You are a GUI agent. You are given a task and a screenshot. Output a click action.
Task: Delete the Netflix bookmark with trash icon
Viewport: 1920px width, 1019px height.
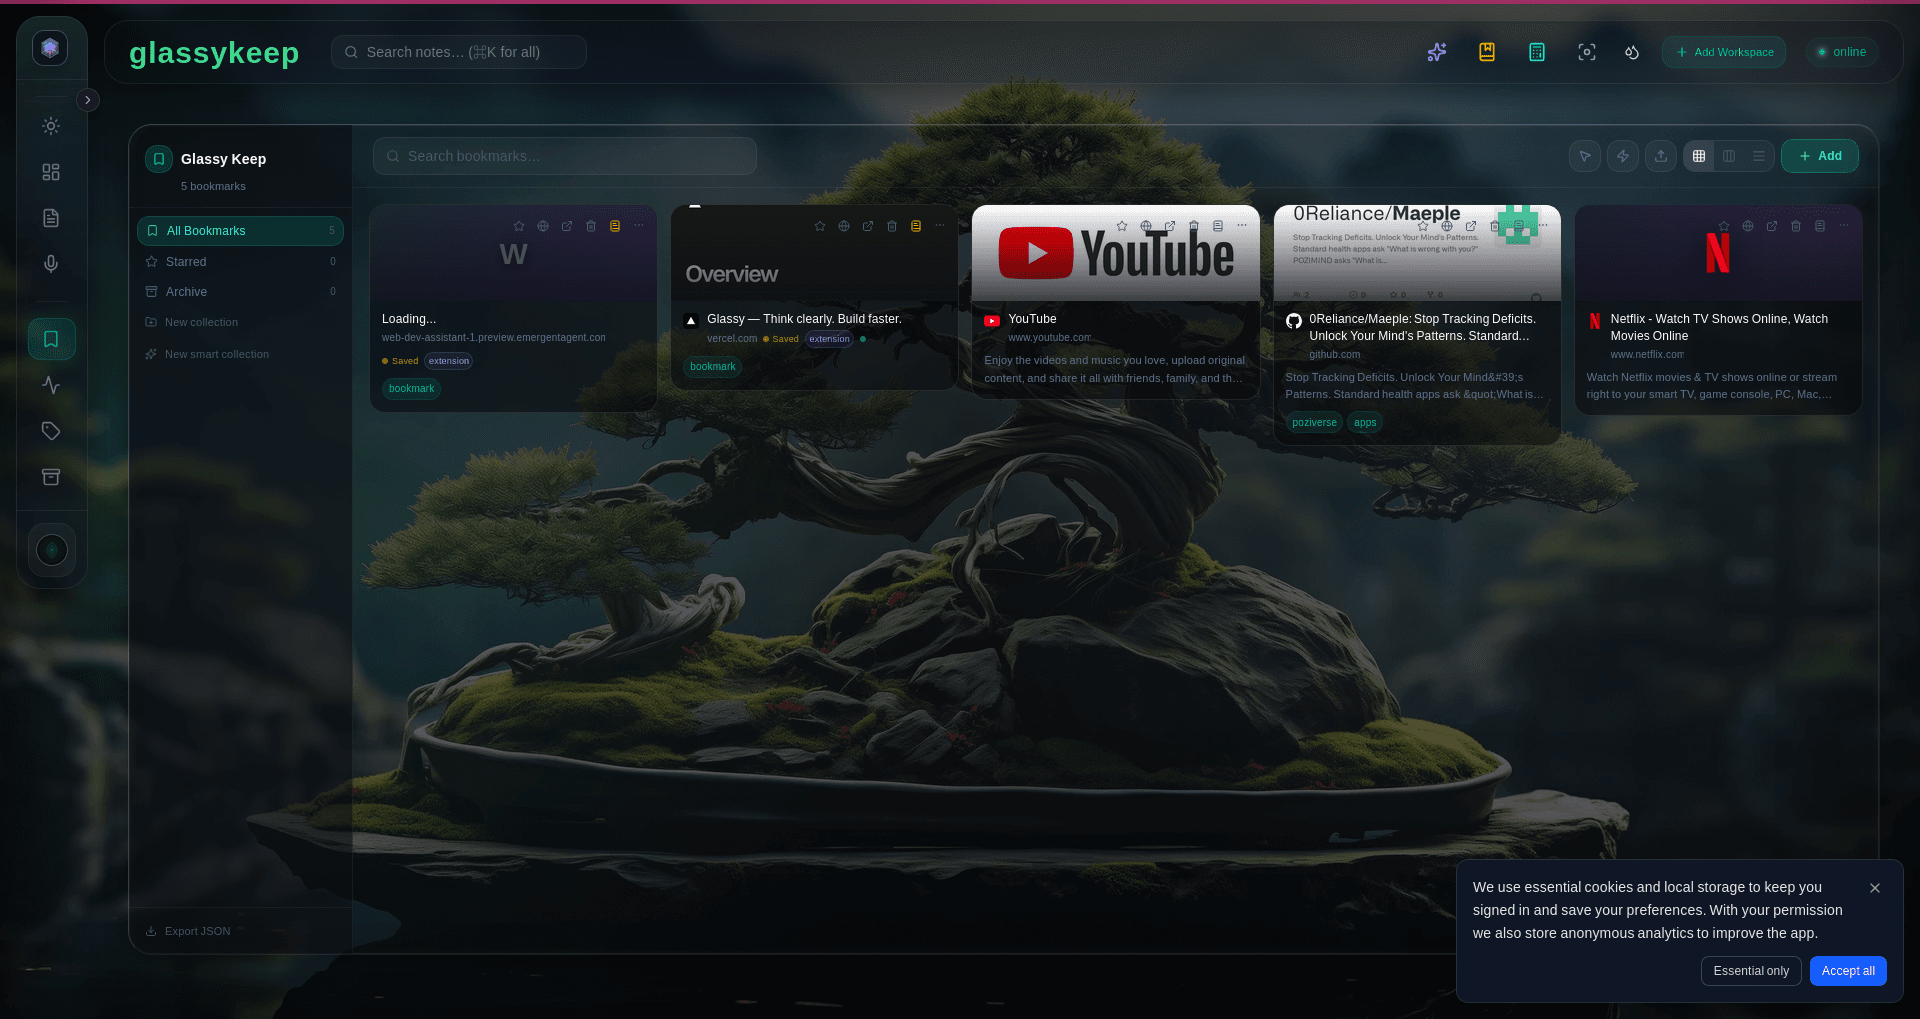1796,226
